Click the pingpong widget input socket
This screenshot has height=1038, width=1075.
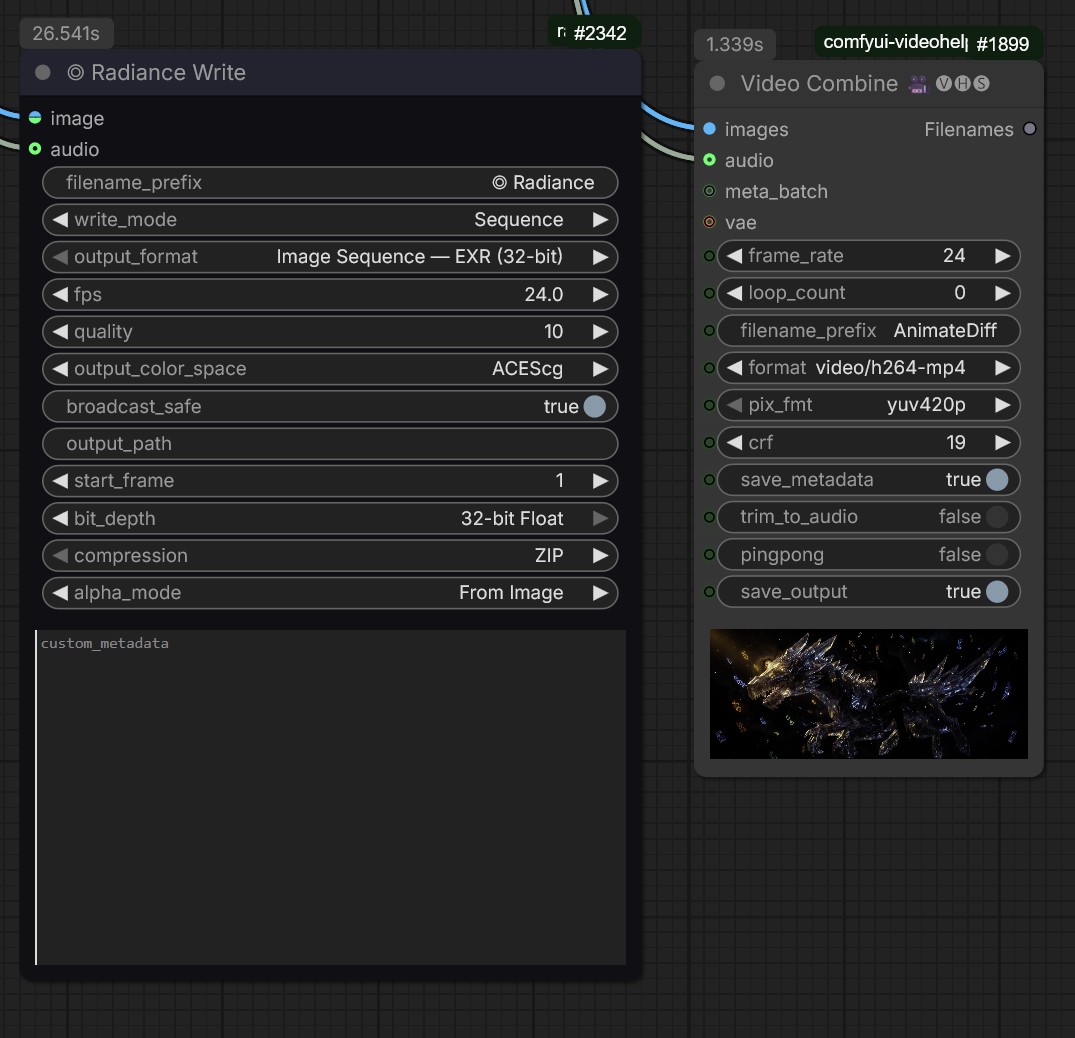710,554
